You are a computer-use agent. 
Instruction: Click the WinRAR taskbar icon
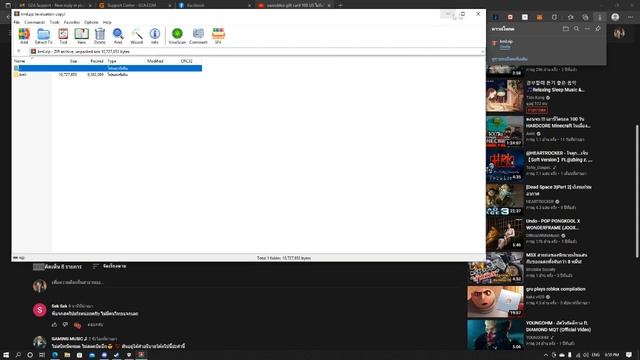(141, 355)
